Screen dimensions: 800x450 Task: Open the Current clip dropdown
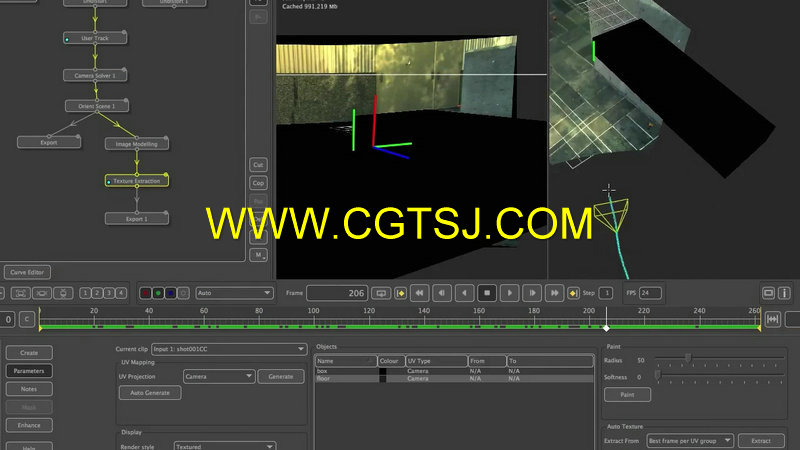[x=229, y=349]
